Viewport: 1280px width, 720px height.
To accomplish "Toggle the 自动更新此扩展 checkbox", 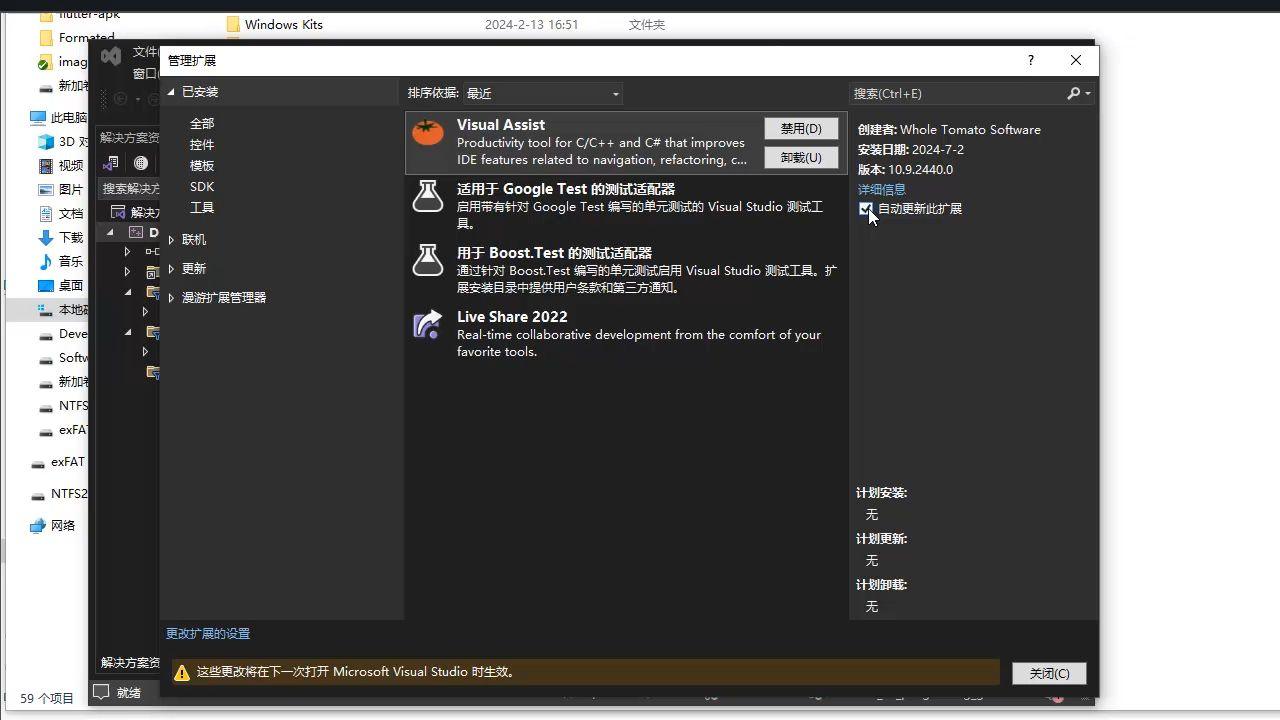I will tap(865, 208).
